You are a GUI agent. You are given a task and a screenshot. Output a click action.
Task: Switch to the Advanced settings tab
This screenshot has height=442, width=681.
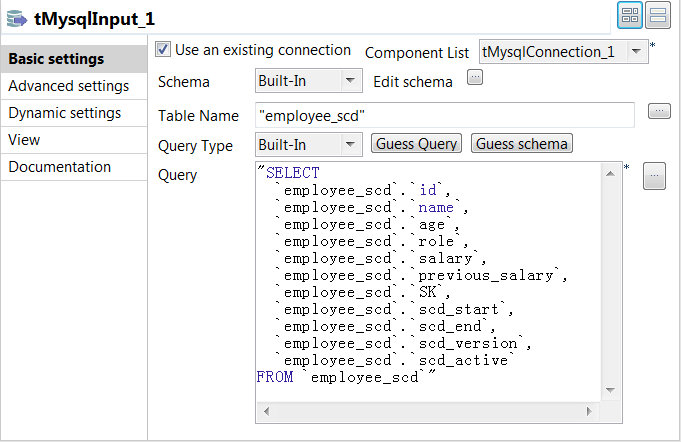click(x=68, y=86)
